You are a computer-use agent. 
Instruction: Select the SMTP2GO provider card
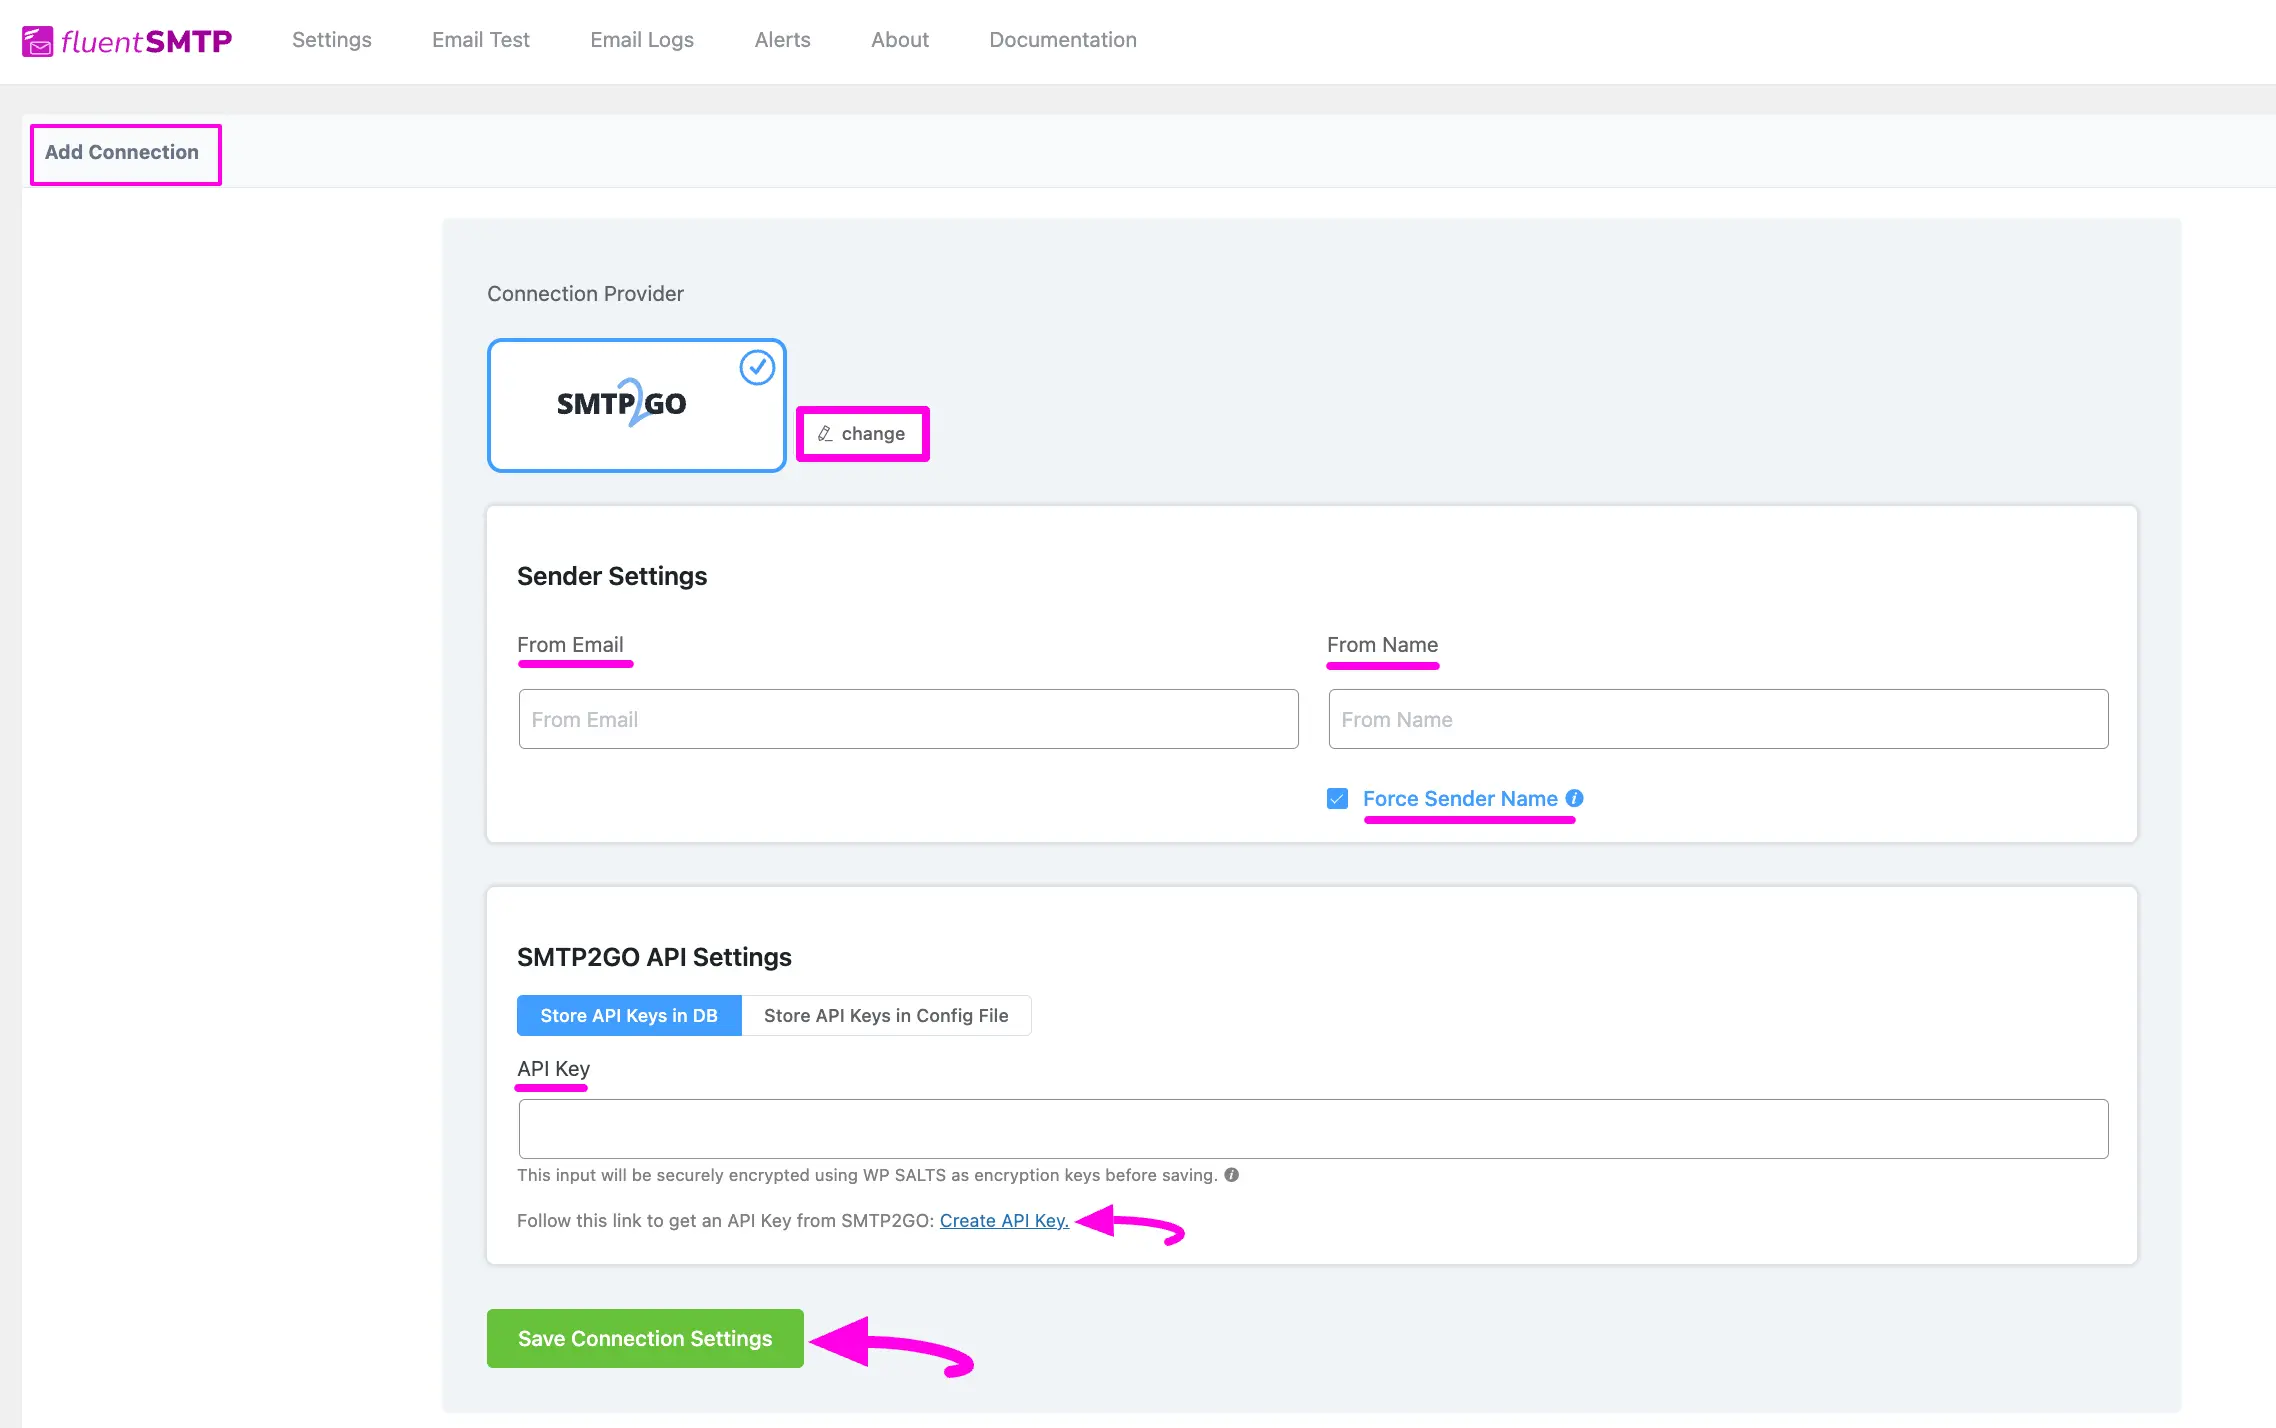click(x=637, y=405)
